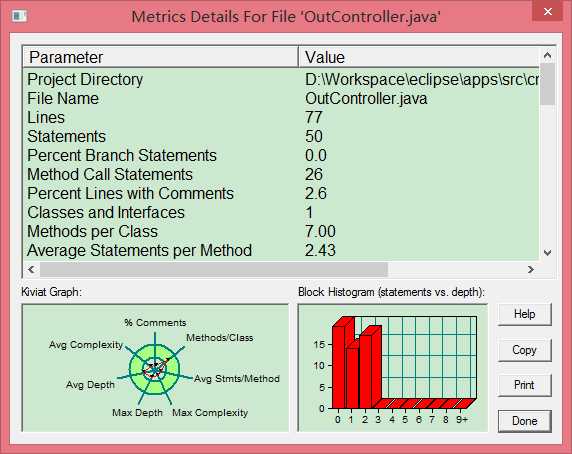Select Percent Branch Statements row

coord(281,155)
